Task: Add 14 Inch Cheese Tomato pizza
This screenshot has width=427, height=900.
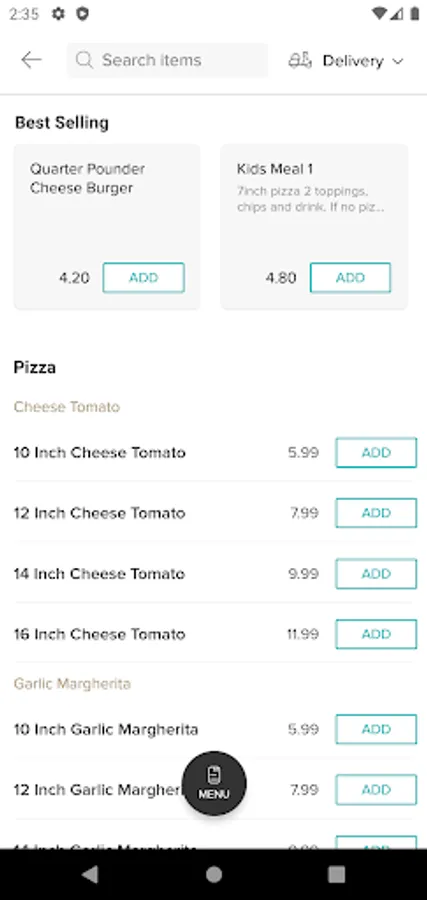Action: click(376, 574)
